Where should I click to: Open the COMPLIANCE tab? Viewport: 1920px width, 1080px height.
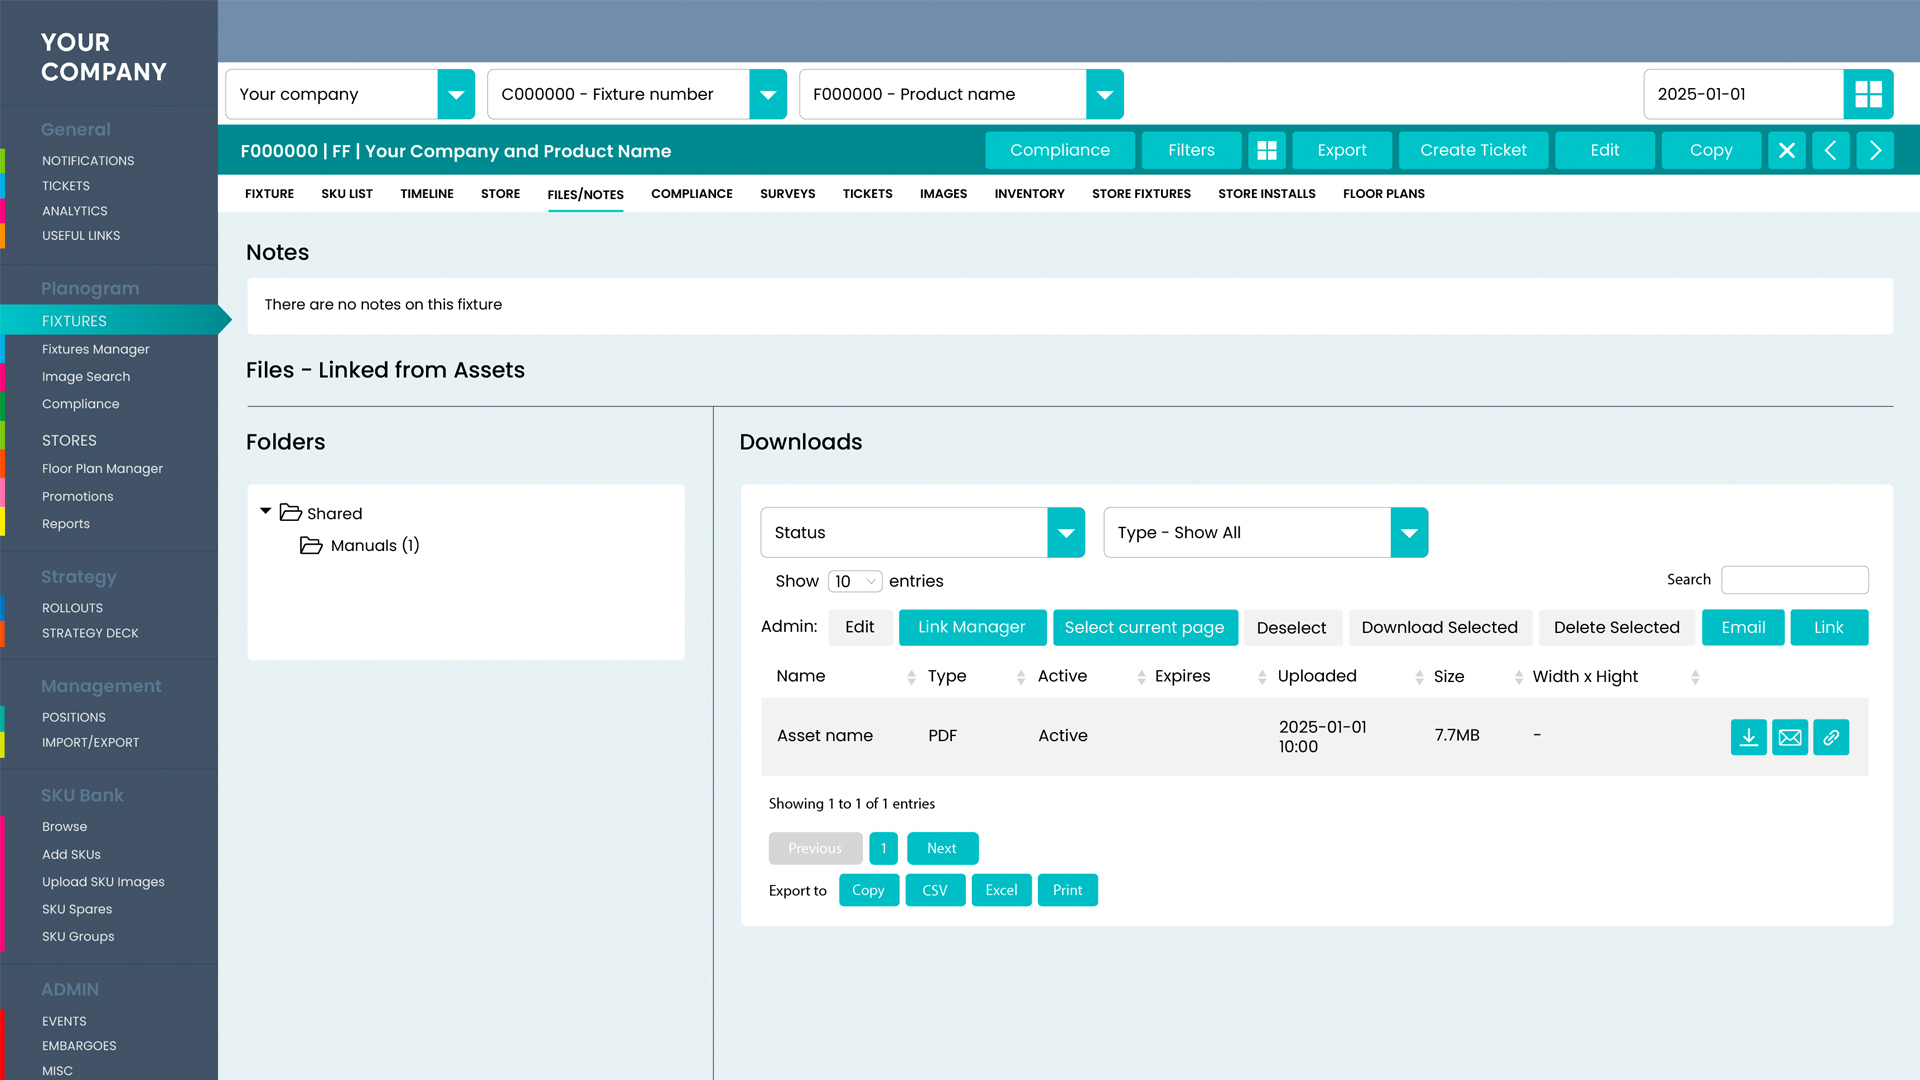[692, 194]
